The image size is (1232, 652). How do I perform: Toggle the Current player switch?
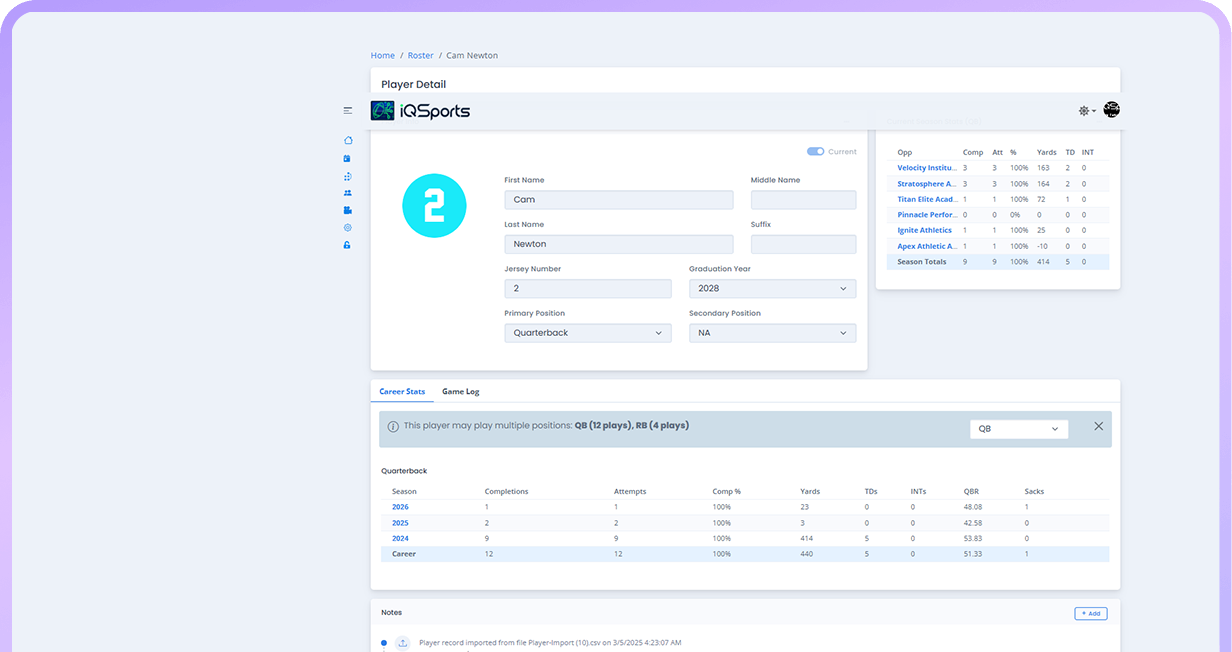(x=815, y=152)
